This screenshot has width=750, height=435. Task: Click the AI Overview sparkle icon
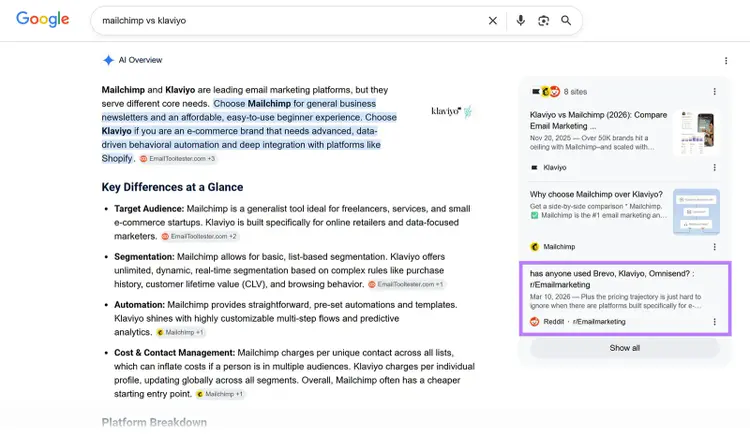[x=108, y=60]
